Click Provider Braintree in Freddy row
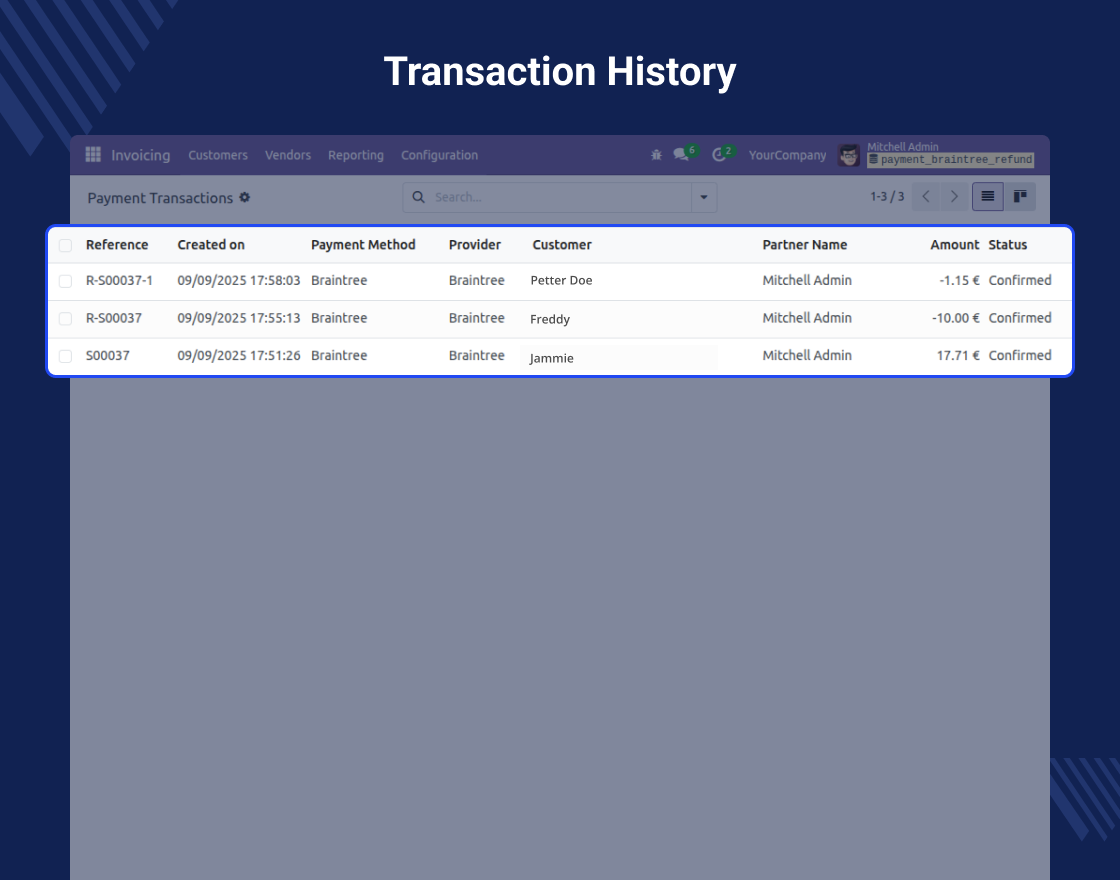Screen dimensions: 1120x880 click(x=476, y=318)
